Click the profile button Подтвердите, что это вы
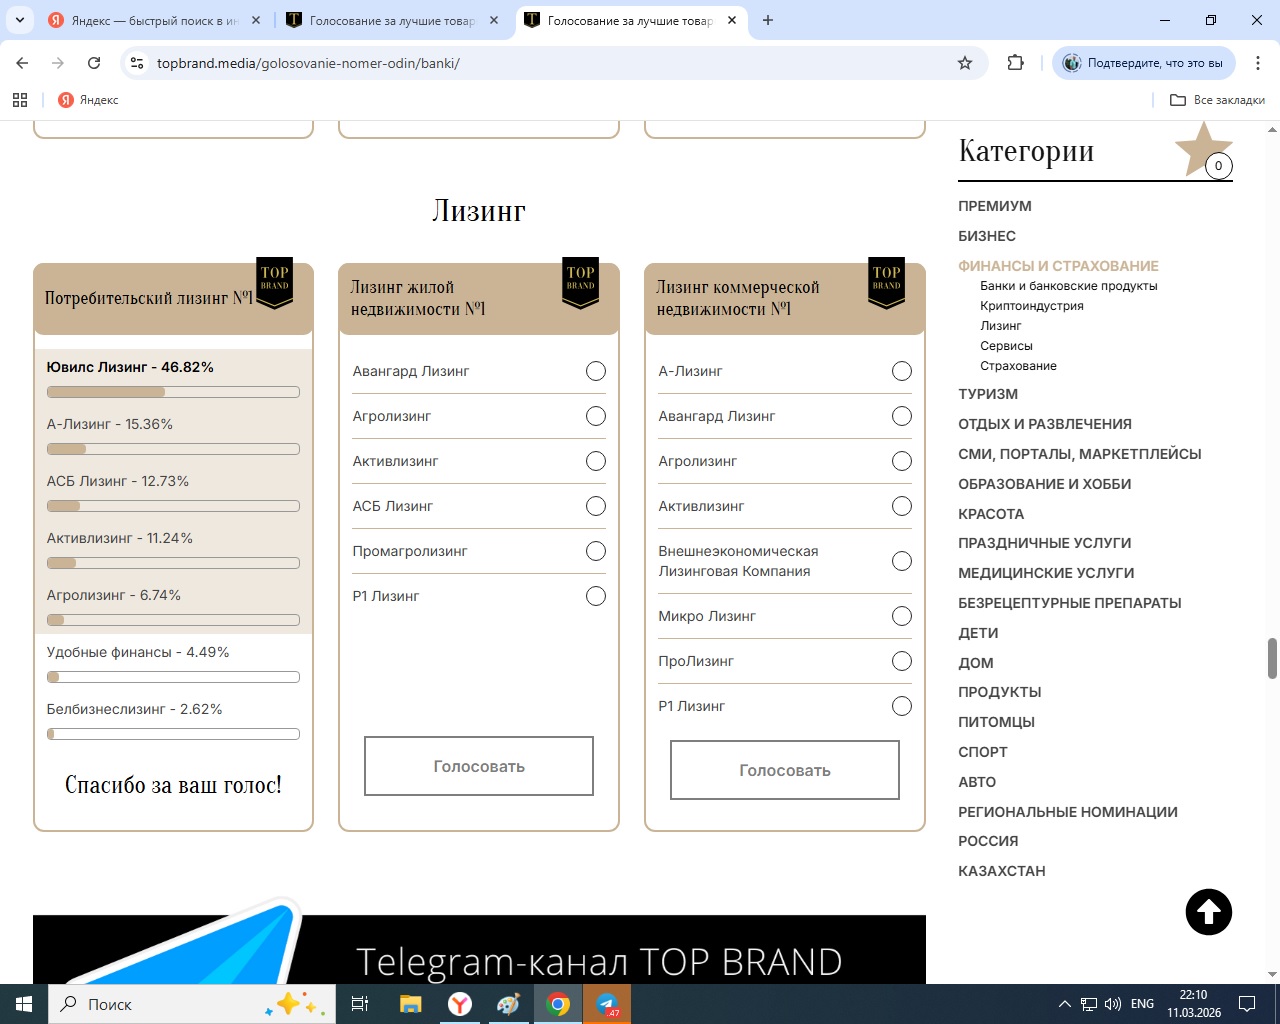This screenshot has height=1024, width=1280. tap(1144, 63)
